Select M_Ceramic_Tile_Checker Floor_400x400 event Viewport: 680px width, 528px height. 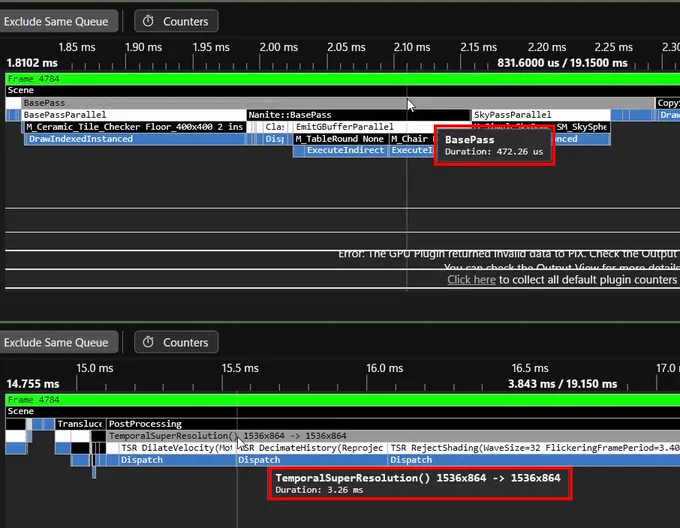click(x=135, y=127)
